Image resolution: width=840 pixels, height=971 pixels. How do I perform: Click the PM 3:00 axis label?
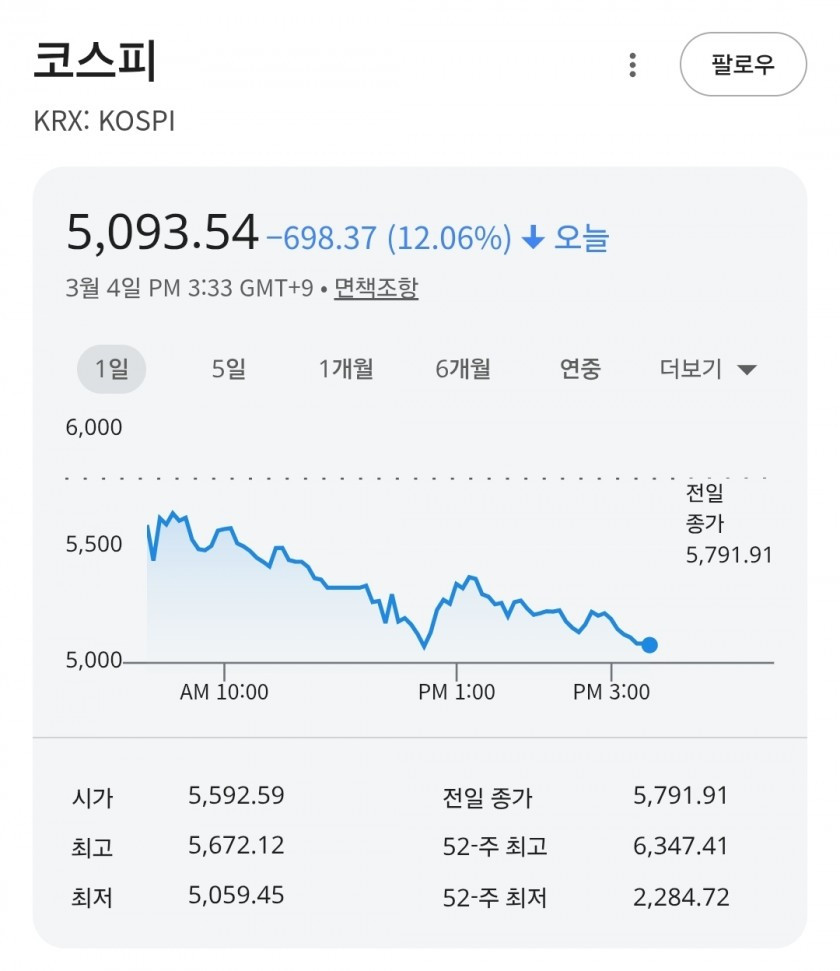coord(611,692)
